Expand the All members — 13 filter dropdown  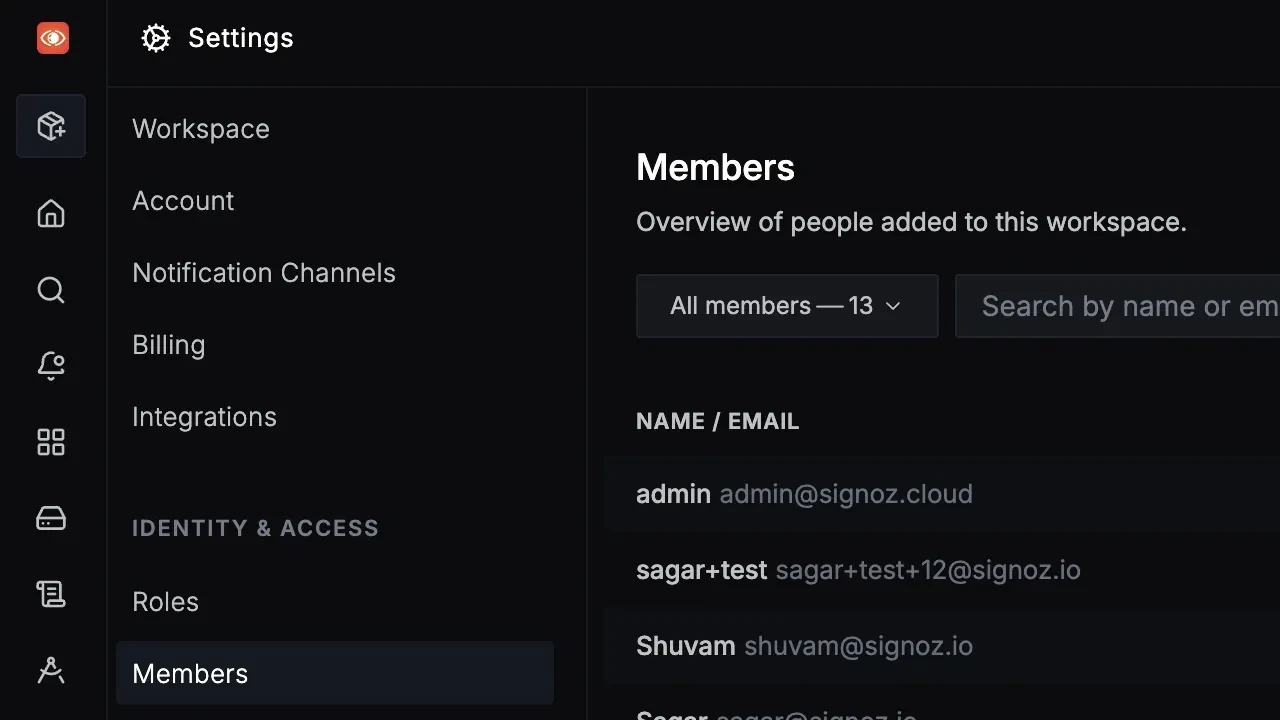787,306
